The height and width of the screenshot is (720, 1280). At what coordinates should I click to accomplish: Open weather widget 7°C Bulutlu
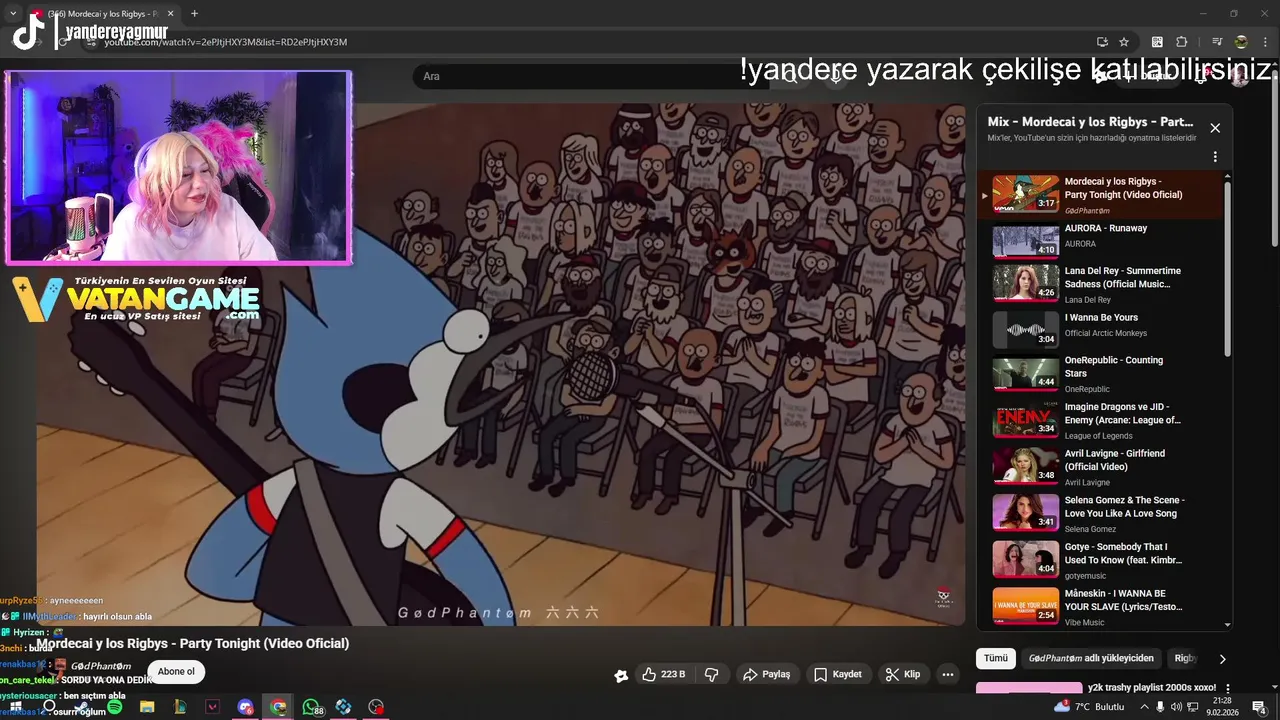pyautogui.click(x=1089, y=707)
